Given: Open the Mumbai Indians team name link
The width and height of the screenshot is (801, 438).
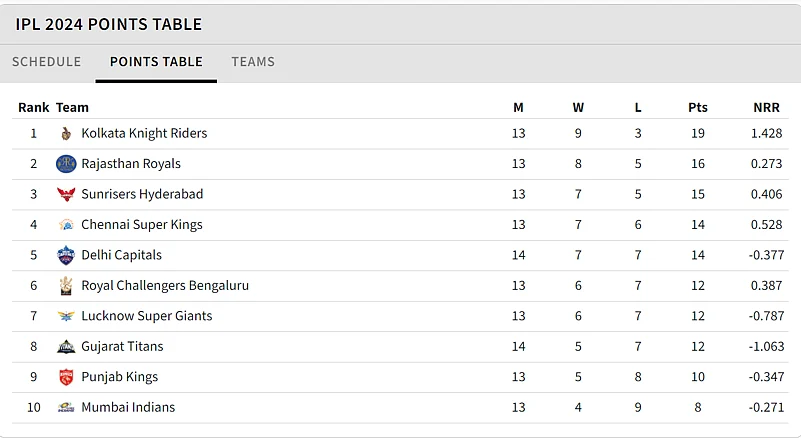Looking at the screenshot, I should [x=128, y=408].
